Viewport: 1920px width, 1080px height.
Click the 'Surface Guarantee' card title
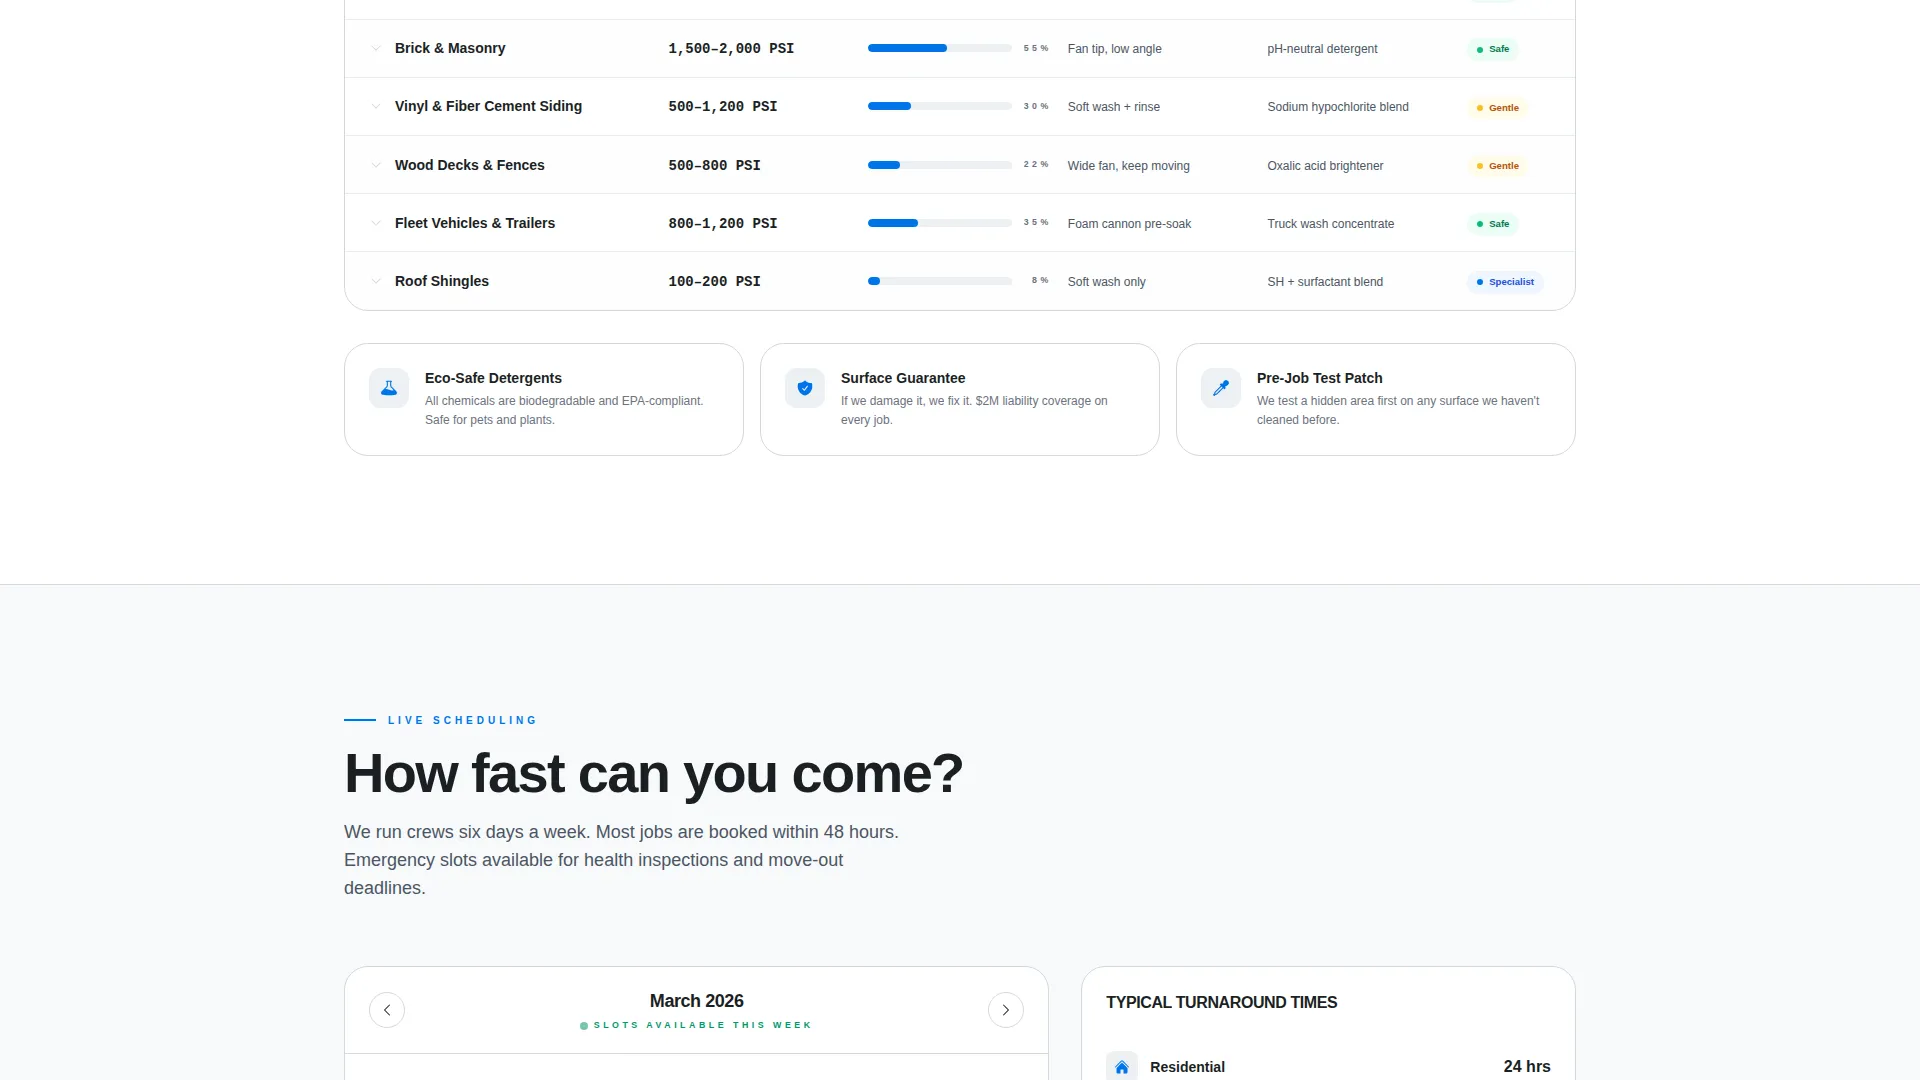(x=903, y=378)
